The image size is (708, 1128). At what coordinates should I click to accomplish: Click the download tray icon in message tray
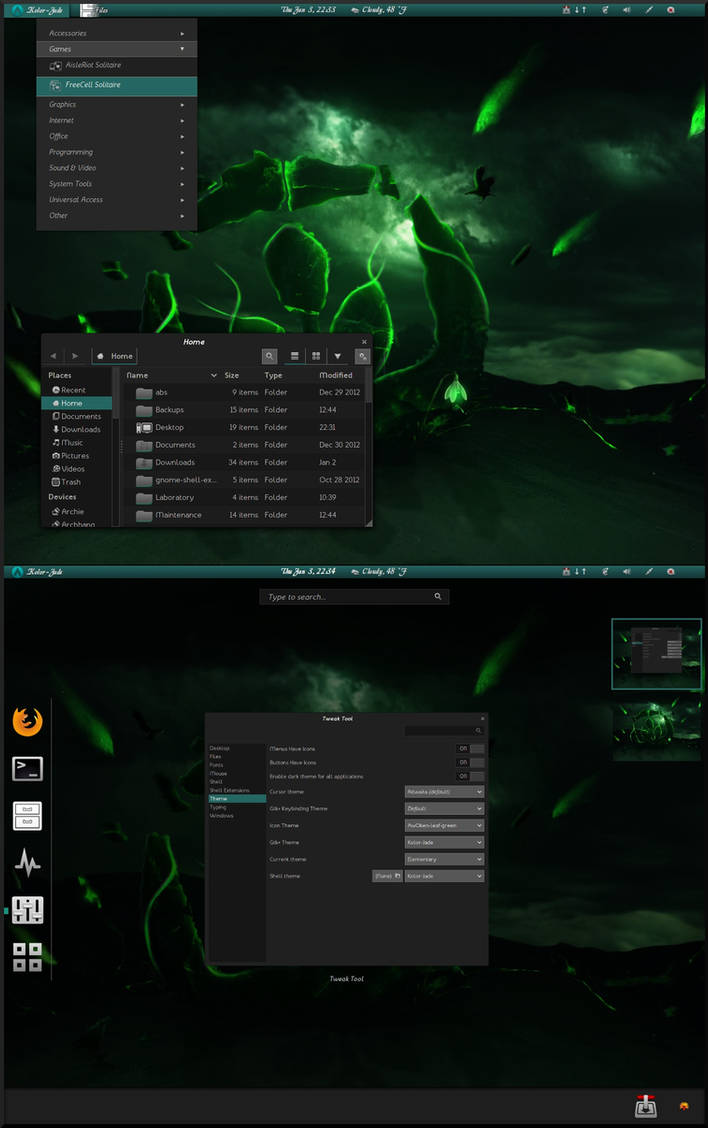(x=645, y=1106)
